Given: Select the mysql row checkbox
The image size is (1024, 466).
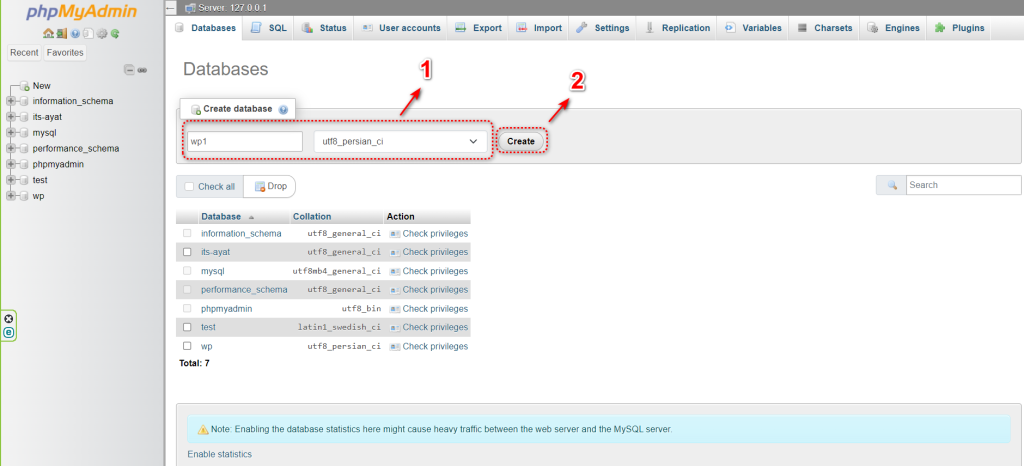Looking at the screenshot, I should (187, 270).
